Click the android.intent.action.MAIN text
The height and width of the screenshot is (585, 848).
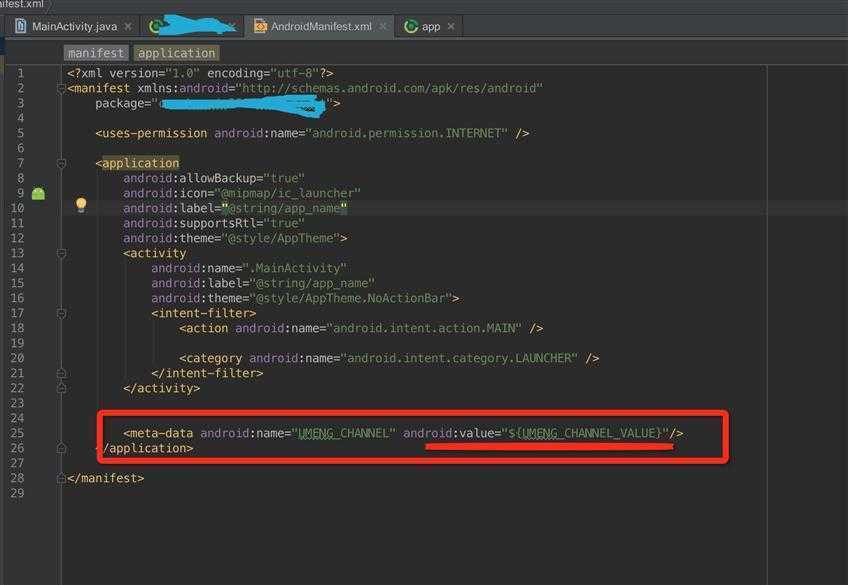[425, 328]
